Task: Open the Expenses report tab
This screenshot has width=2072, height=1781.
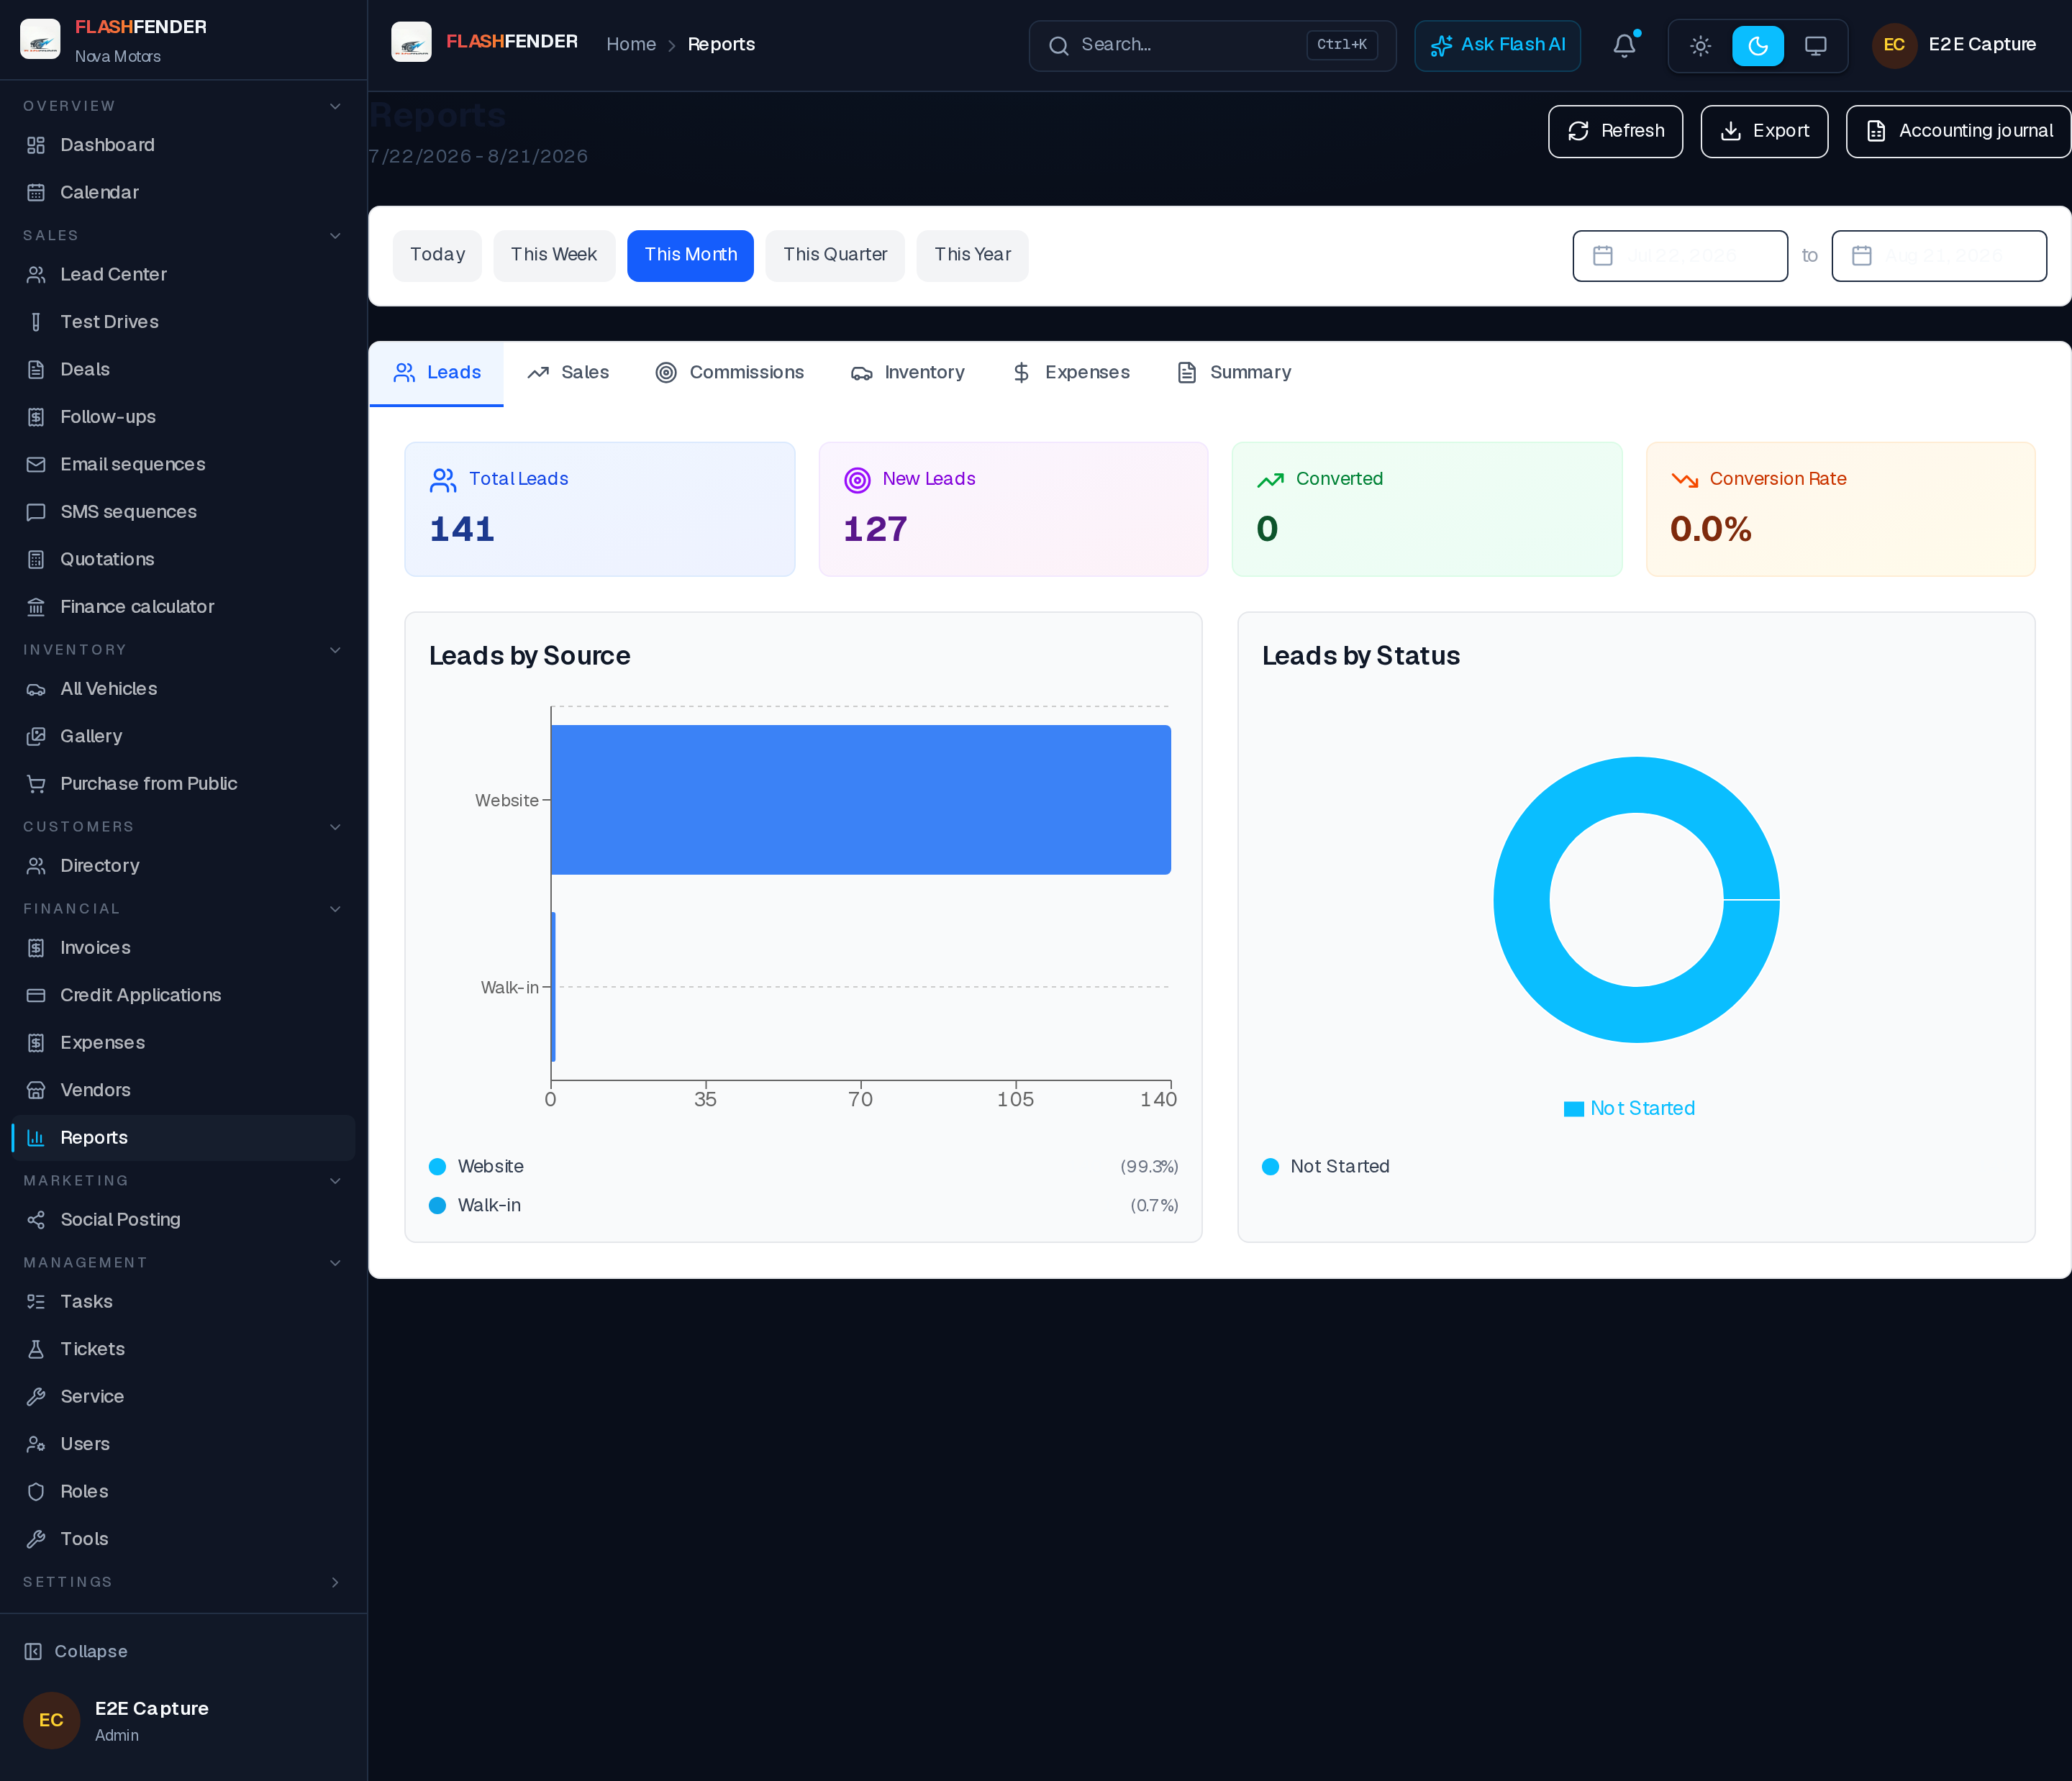Action: coord(1071,373)
